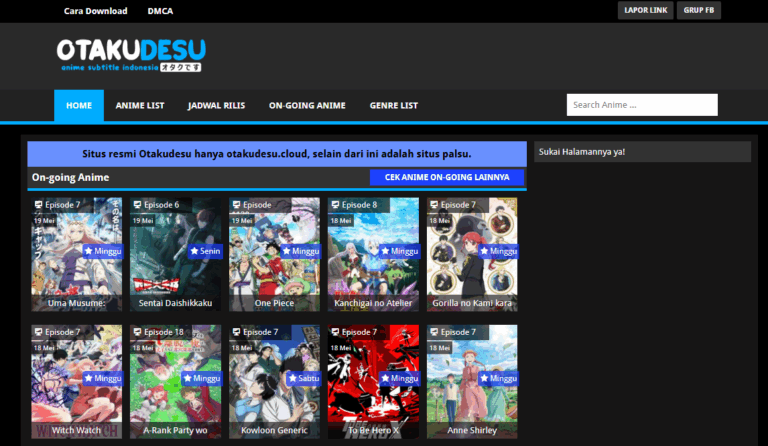The image size is (768, 446).
Task: Click the episode monitor icon on Kowloon Generic
Action: pos(236,332)
